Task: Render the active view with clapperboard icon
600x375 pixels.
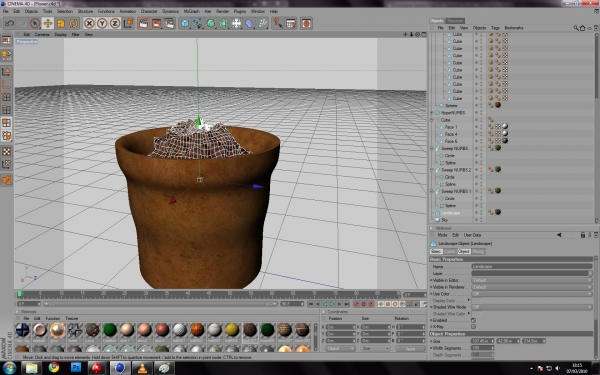Action: point(143,23)
